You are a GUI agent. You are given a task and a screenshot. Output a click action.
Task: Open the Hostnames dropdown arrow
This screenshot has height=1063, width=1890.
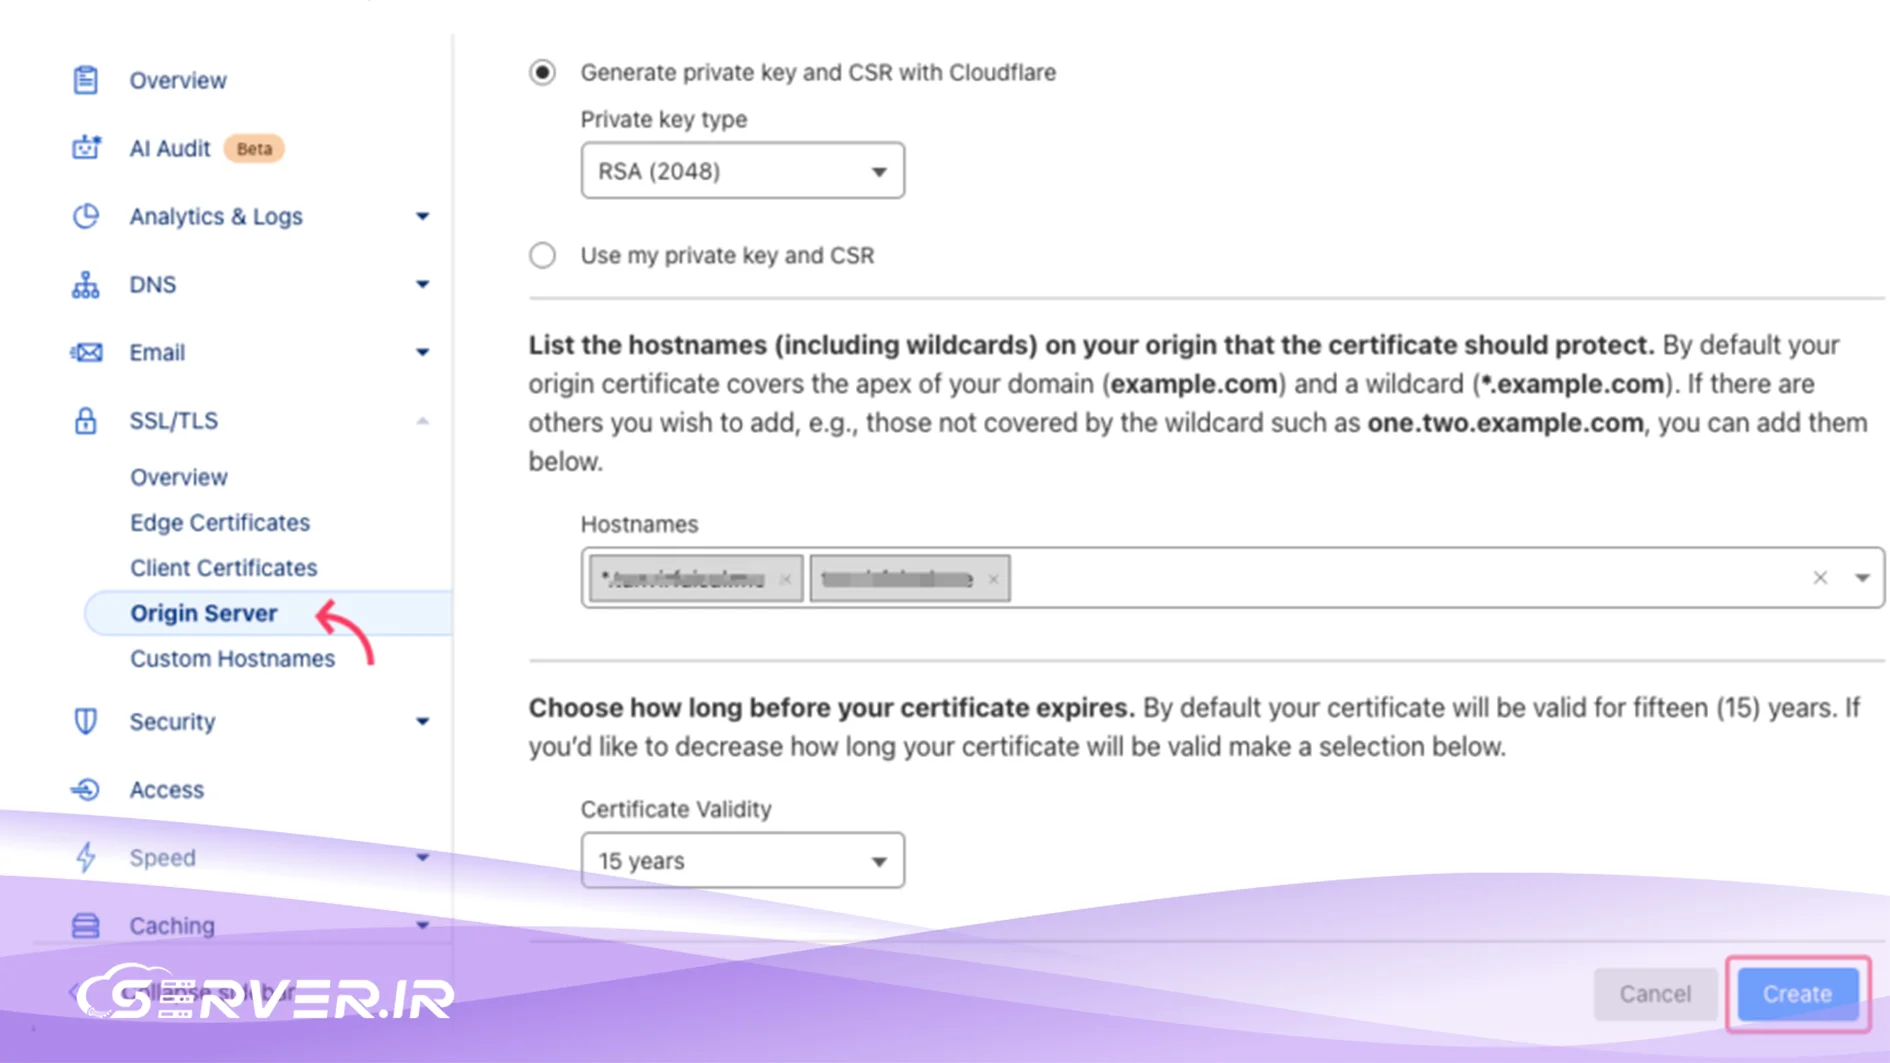click(1862, 578)
